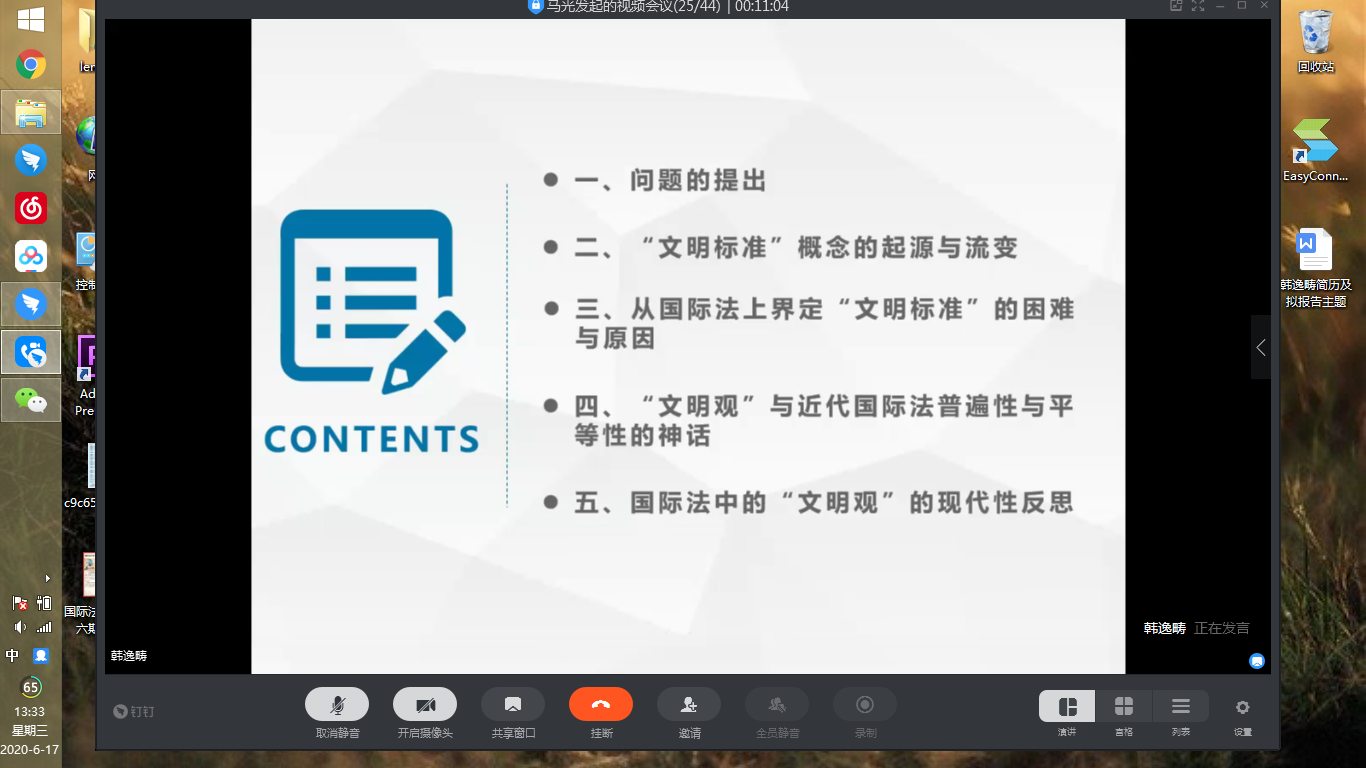Viewport: 1366px width, 768px height.
Task: Open NetEase Cloud Music taskbar icon
Action: coord(31,208)
